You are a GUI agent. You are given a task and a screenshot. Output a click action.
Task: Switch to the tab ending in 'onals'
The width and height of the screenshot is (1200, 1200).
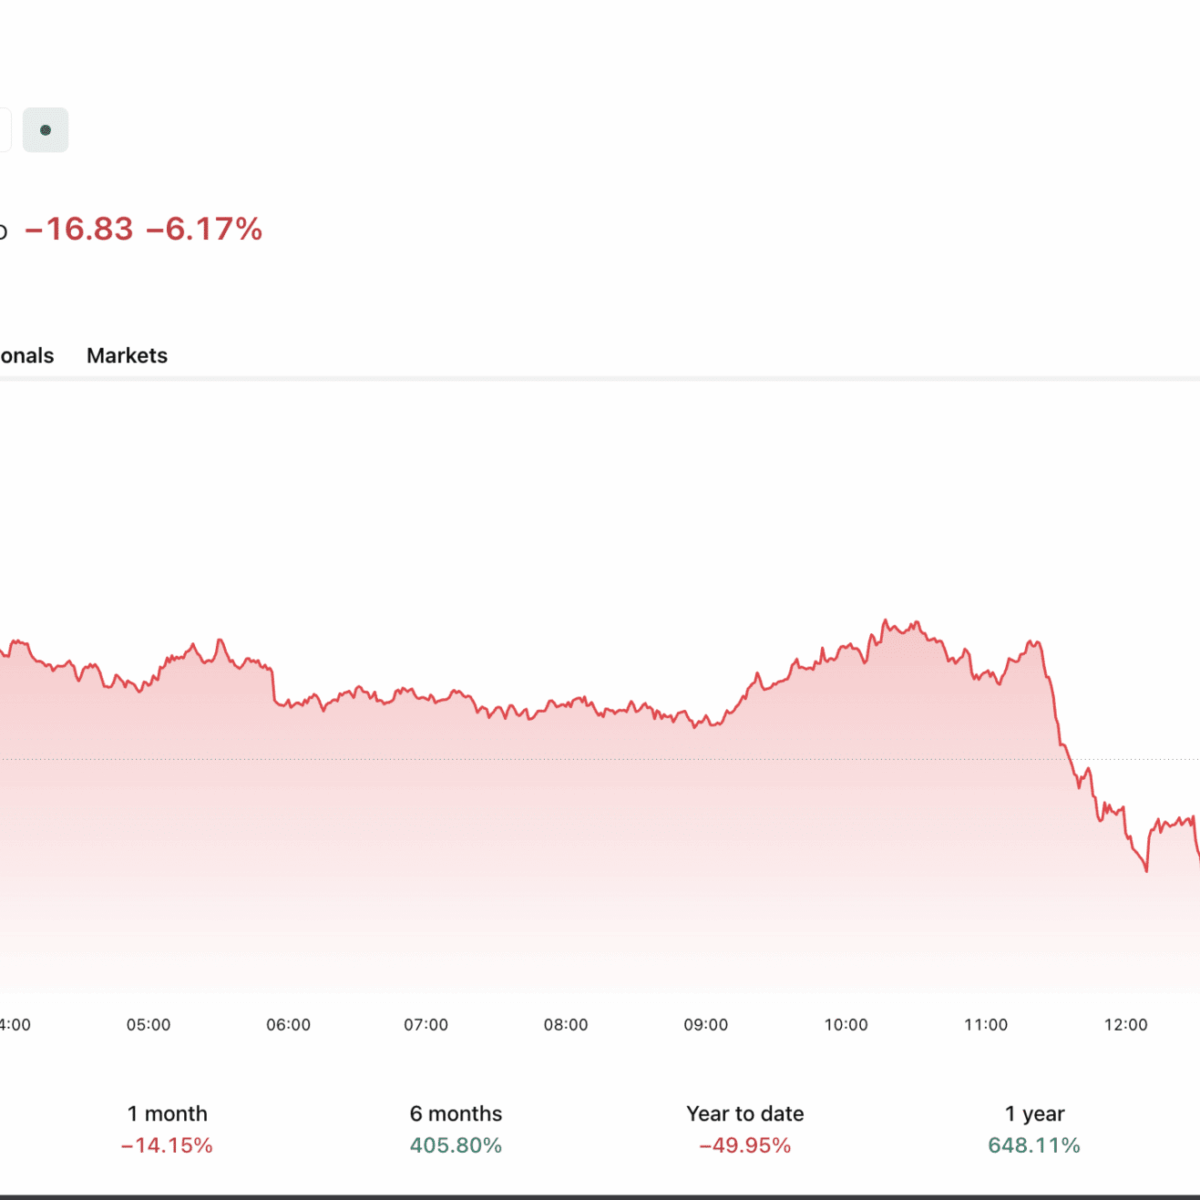click(26, 355)
